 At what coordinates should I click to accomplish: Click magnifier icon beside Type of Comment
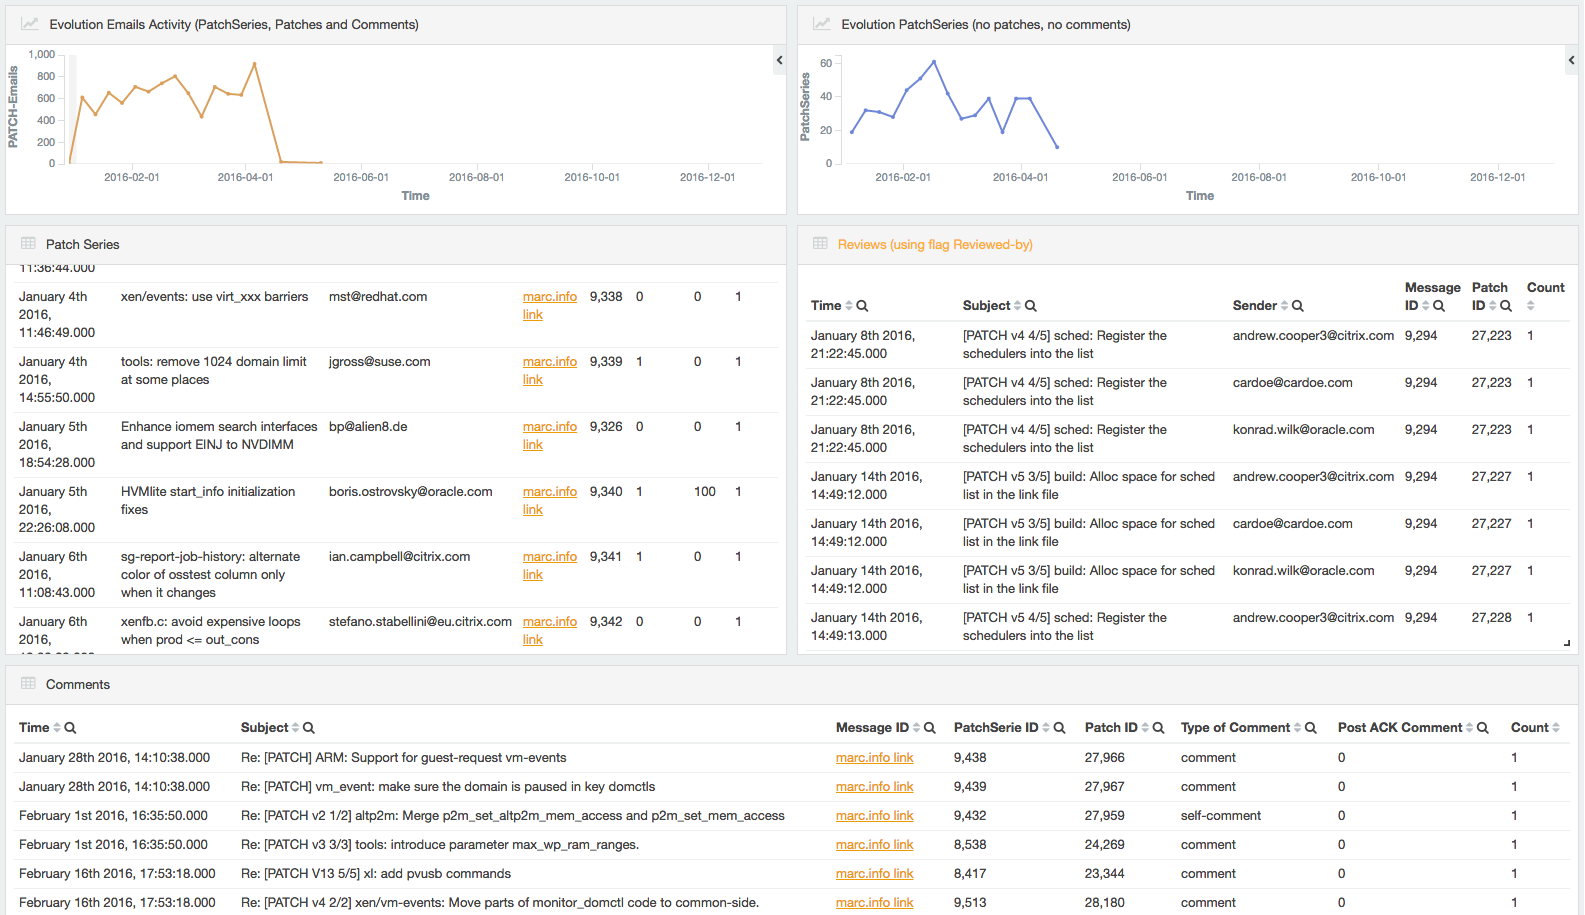pos(1311,728)
